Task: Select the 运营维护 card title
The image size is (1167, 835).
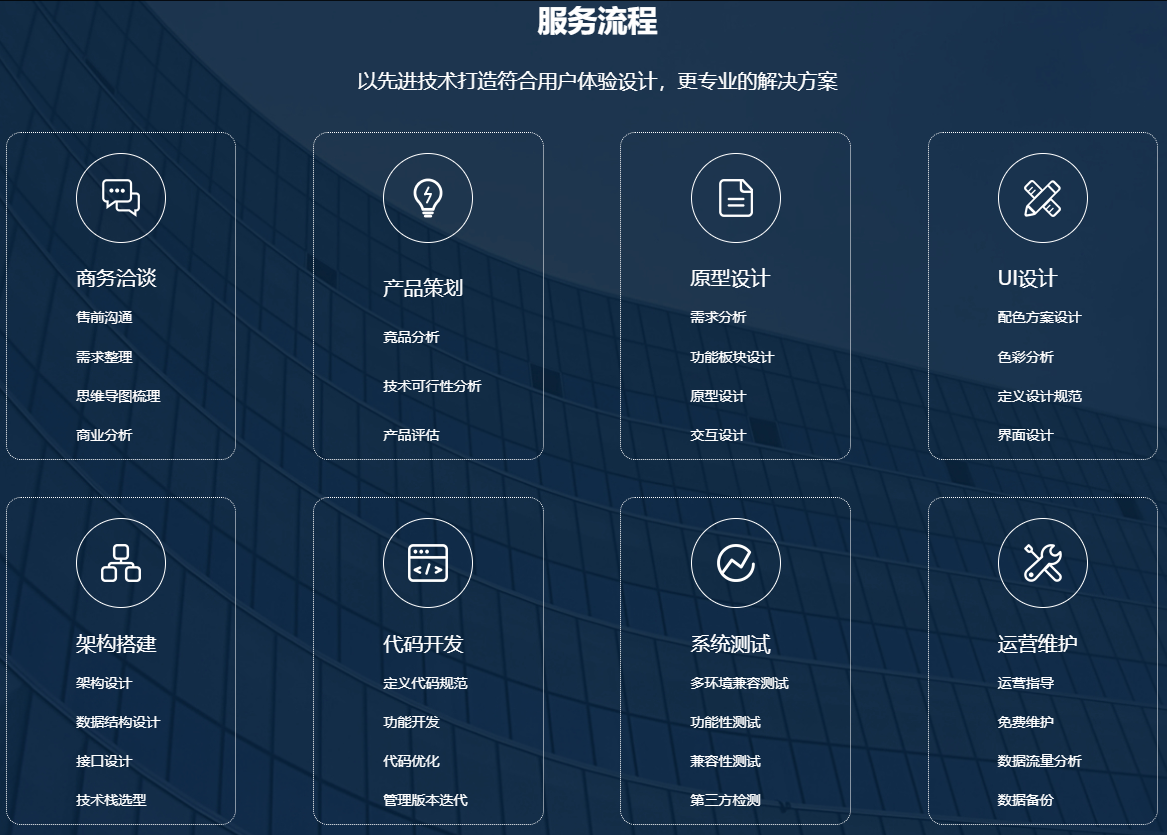Action: [1037, 644]
